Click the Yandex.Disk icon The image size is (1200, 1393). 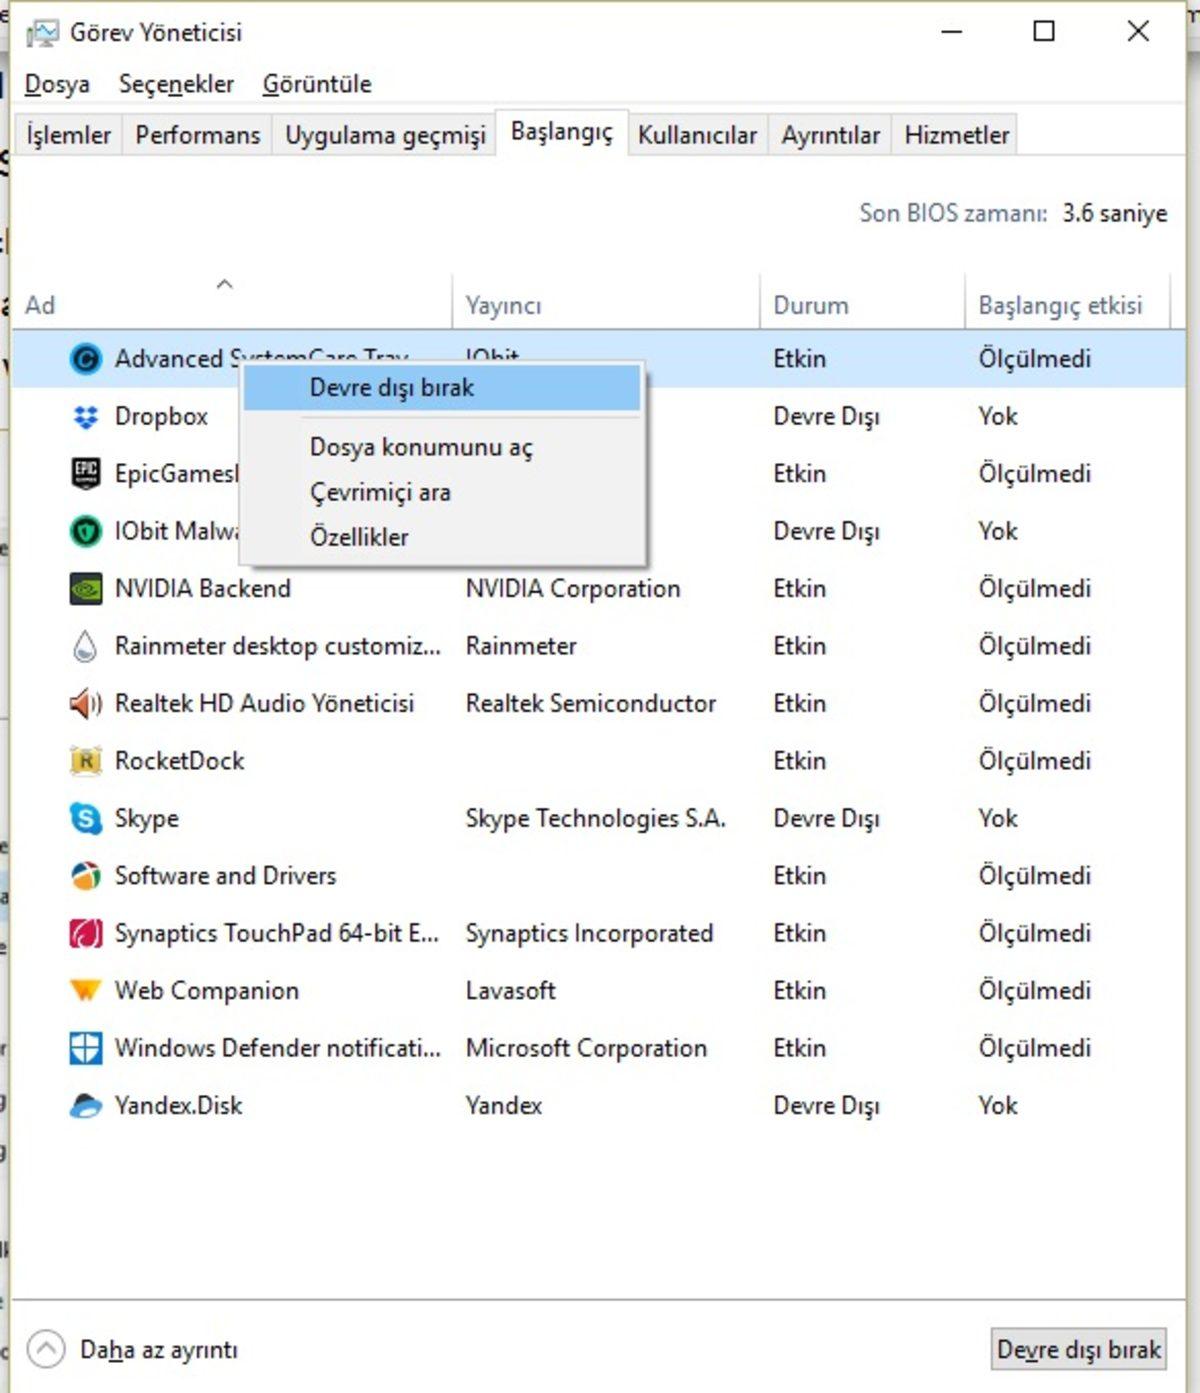pos(85,1105)
